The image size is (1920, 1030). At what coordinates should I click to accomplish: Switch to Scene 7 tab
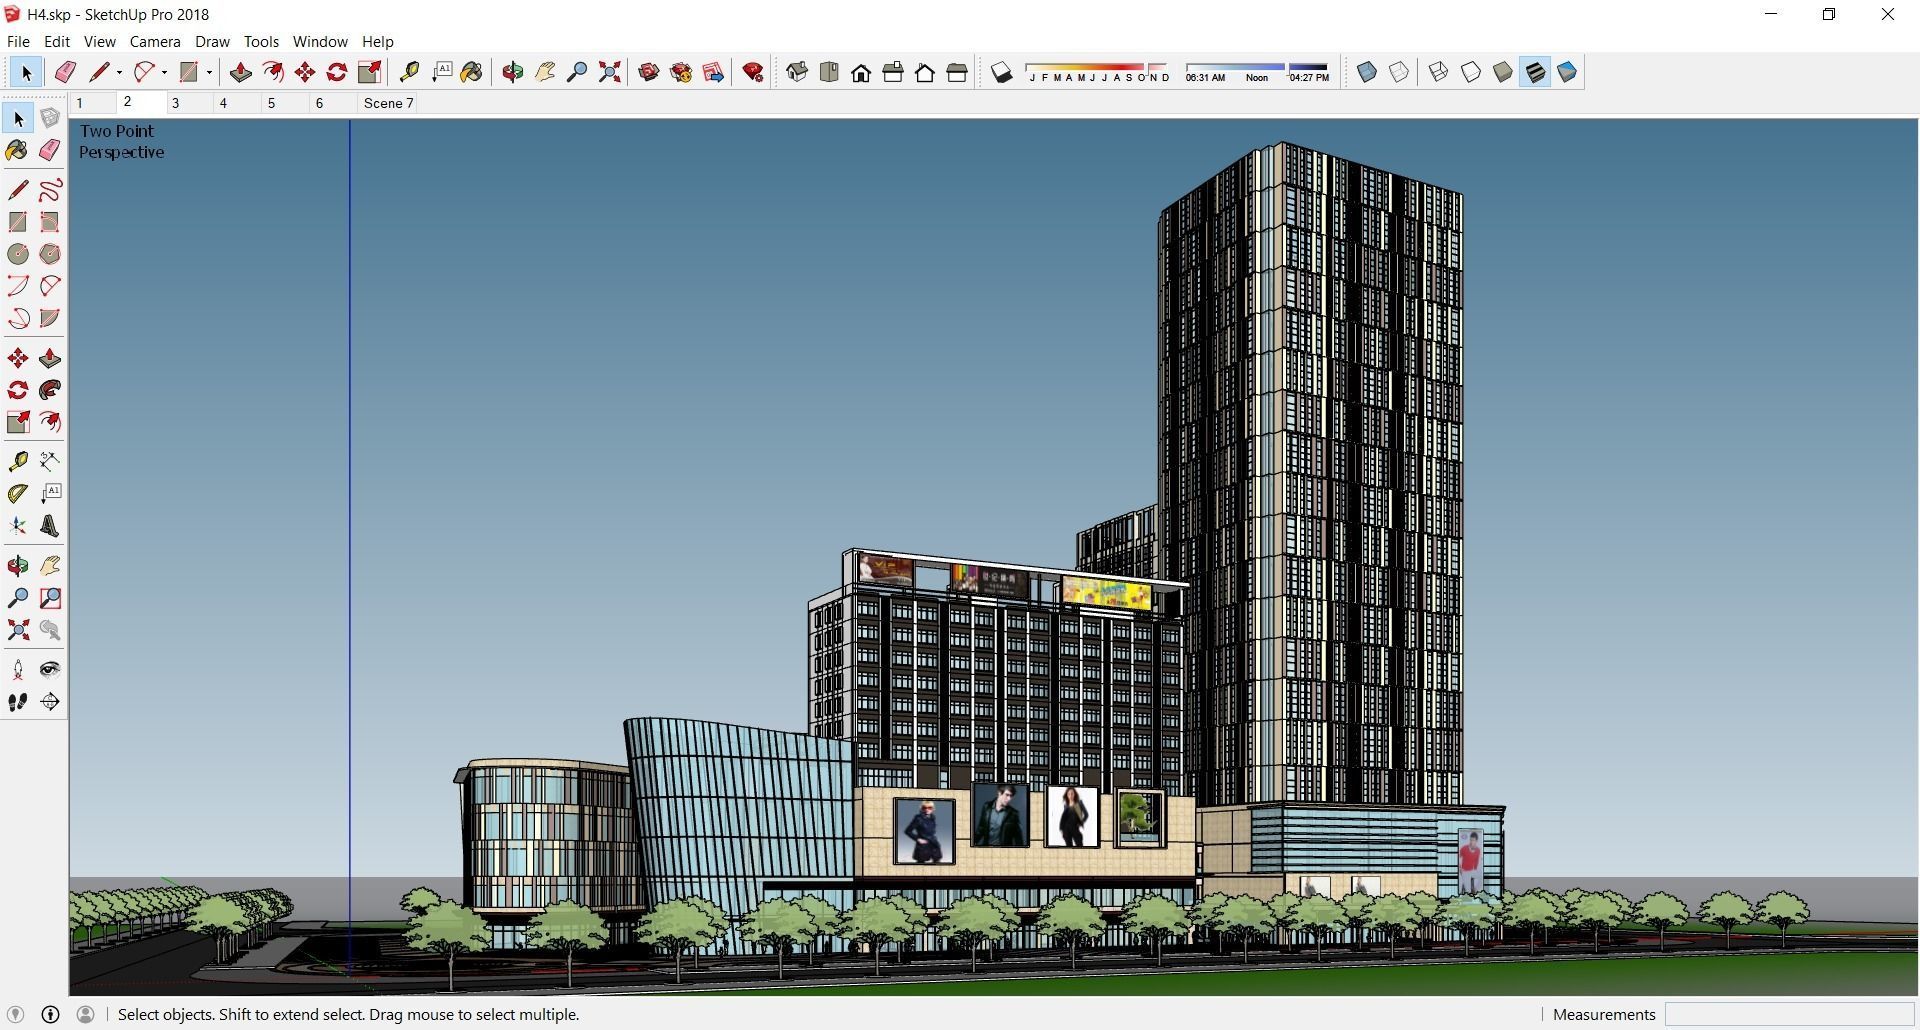point(388,103)
